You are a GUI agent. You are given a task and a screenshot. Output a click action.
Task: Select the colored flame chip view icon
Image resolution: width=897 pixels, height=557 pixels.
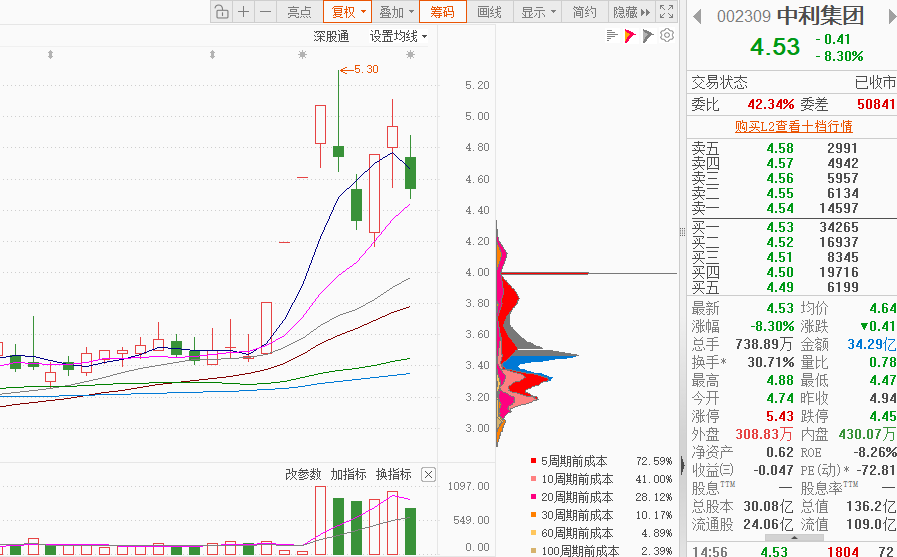point(630,36)
